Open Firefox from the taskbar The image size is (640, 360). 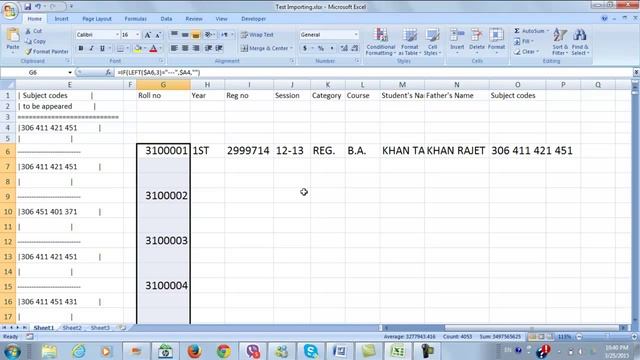pos(195,351)
